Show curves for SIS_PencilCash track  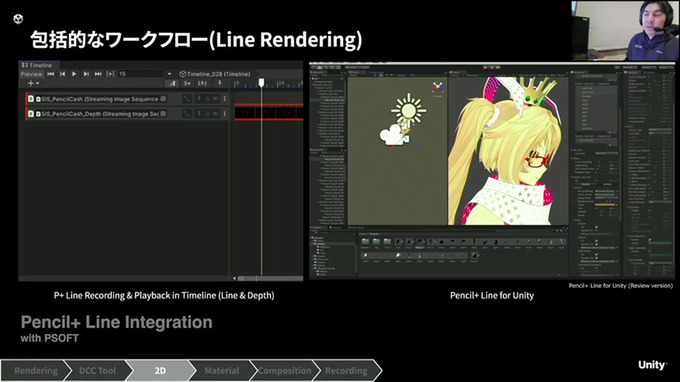(x=186, y=99)
